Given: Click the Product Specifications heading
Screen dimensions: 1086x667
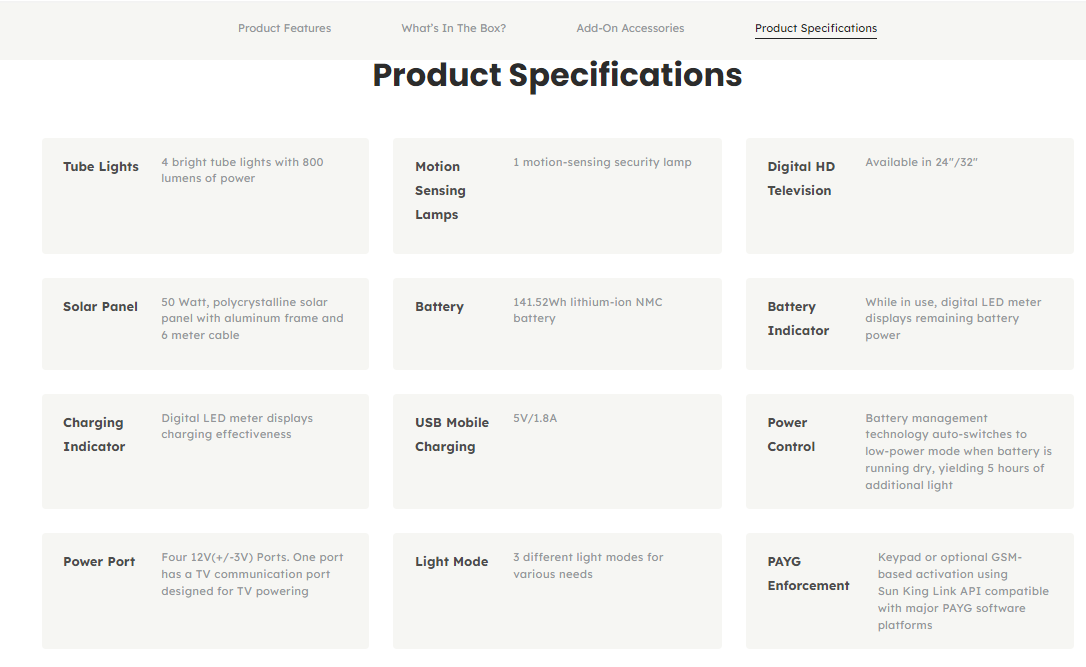Looking at the screenshot, I should tap(557, 75).
